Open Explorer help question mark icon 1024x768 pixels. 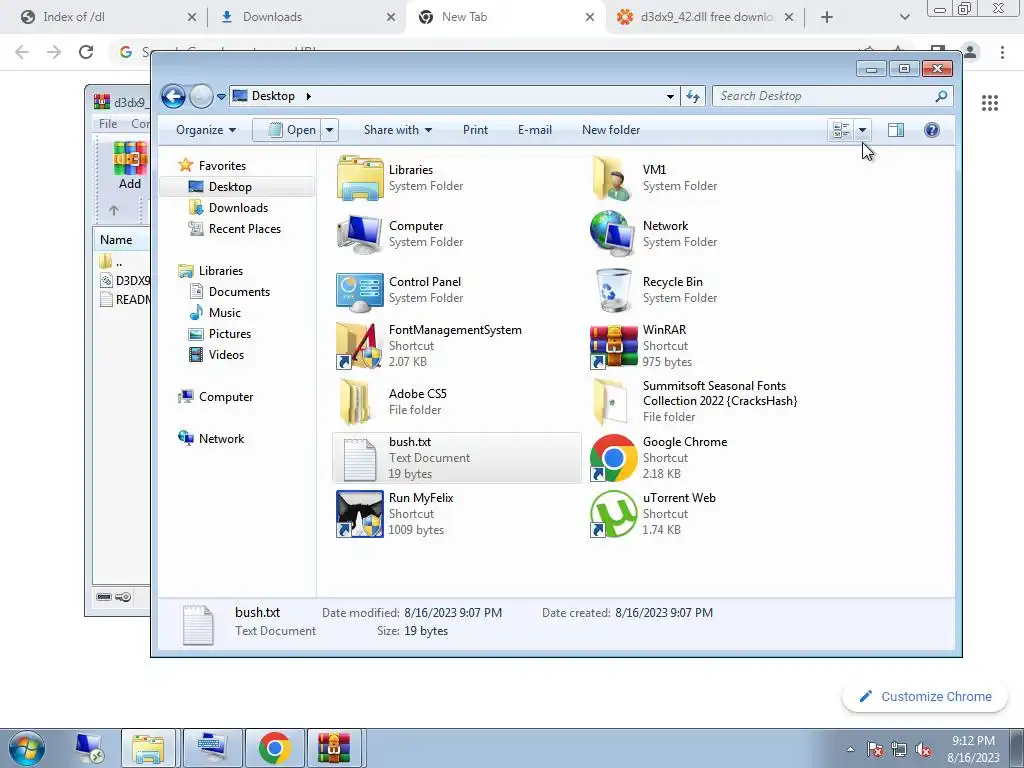(932, 130)
